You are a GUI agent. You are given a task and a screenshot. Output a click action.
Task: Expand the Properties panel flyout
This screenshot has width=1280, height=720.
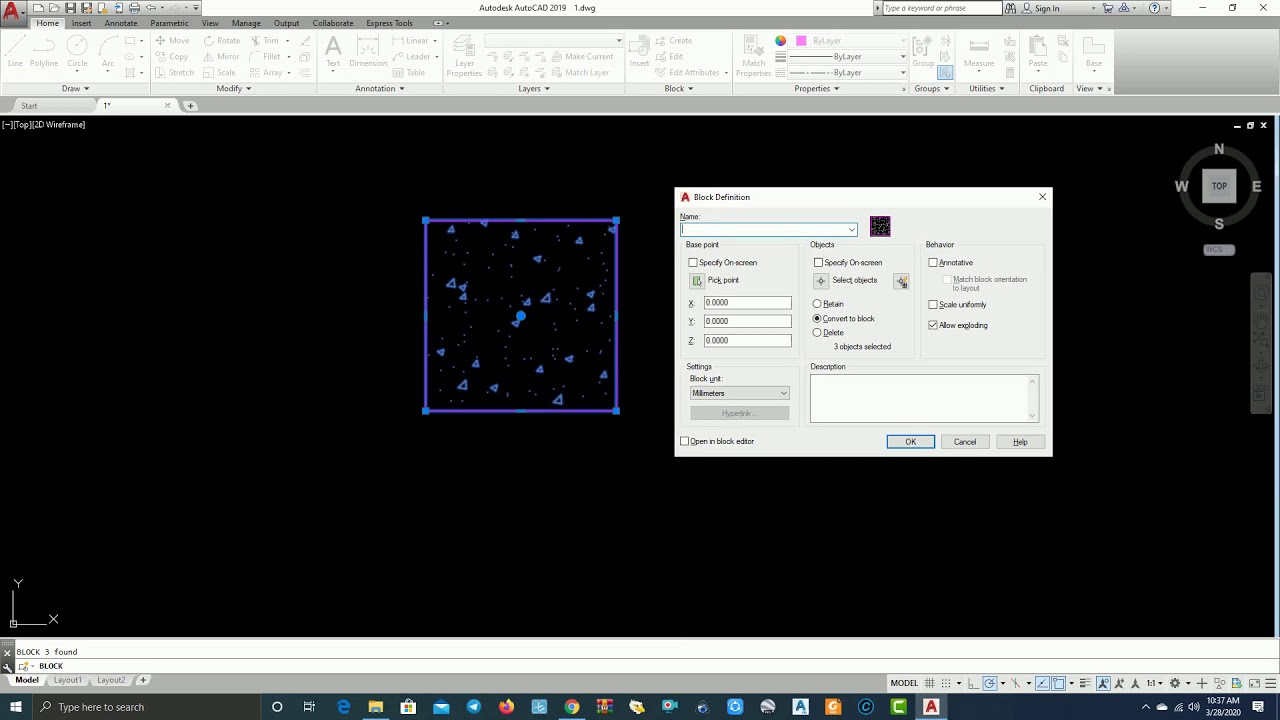(x=817, y=88)
